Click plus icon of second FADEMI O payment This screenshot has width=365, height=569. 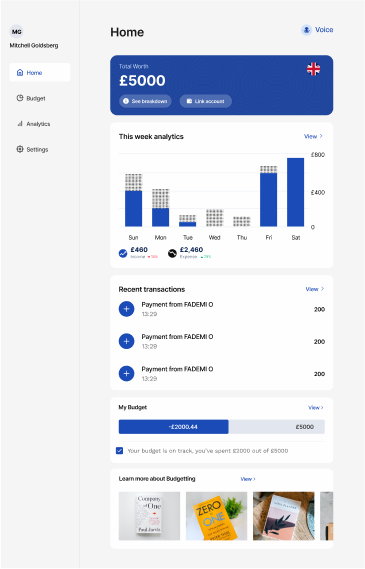[x=127, y=341]
